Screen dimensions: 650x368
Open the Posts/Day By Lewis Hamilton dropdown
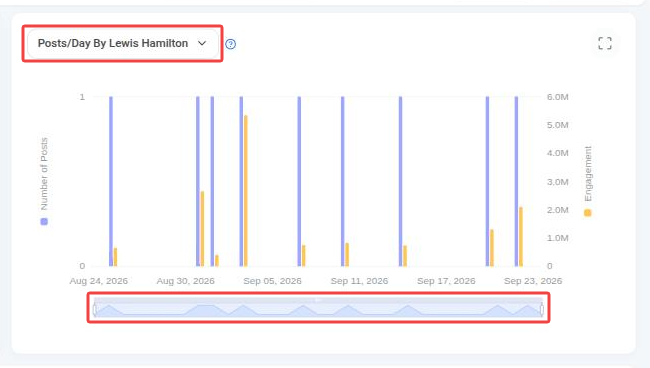coord(122,44)
